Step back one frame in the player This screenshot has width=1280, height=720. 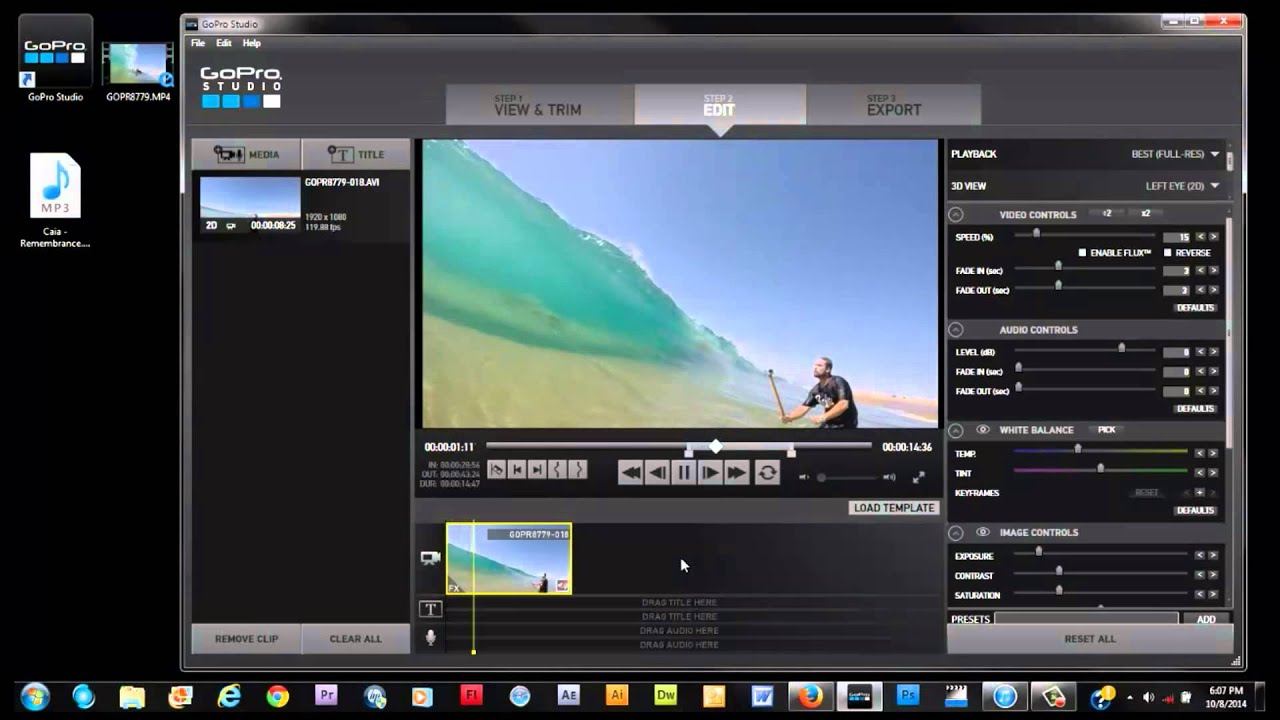(x=657, y=473)
